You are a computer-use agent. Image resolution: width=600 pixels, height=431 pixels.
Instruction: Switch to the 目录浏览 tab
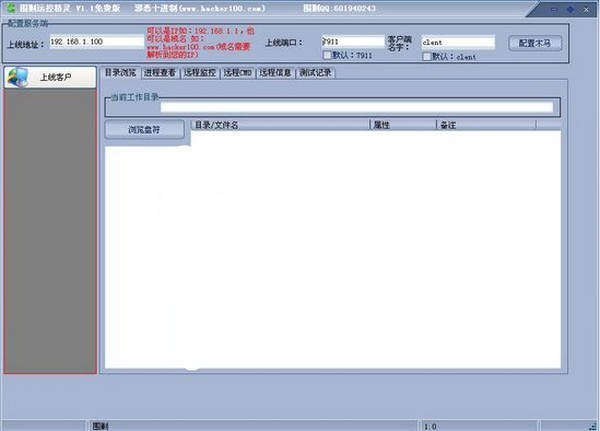point(120,73)
